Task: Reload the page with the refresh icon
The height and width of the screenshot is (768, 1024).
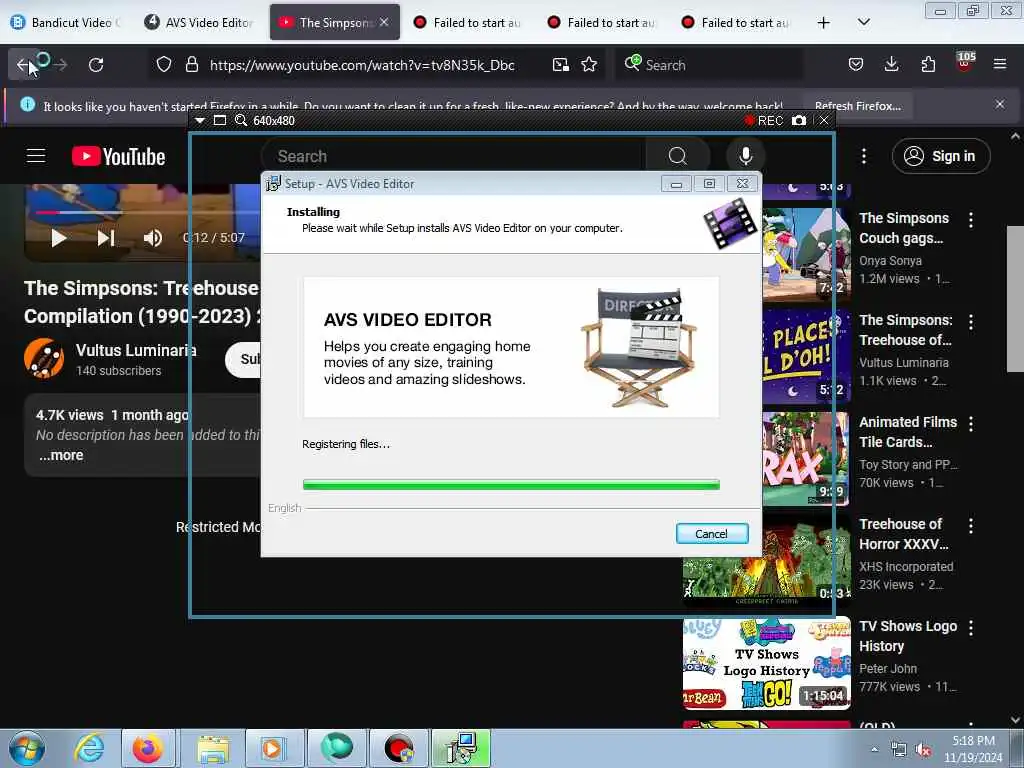Action: [96, 65]
